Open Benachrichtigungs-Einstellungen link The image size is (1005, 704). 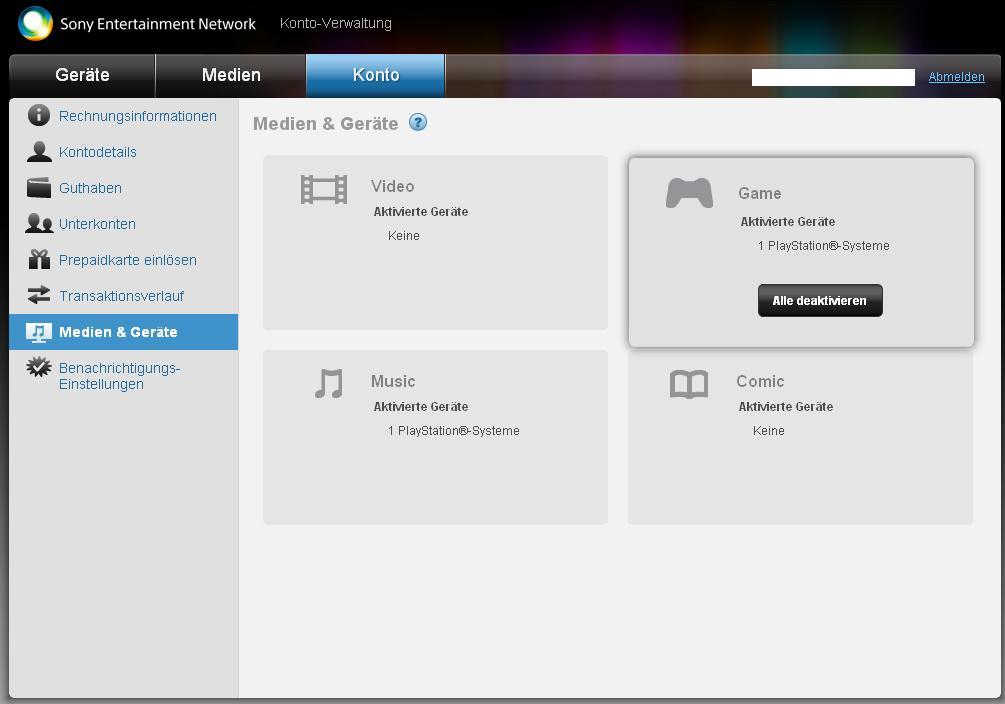[x=119, y=376]
